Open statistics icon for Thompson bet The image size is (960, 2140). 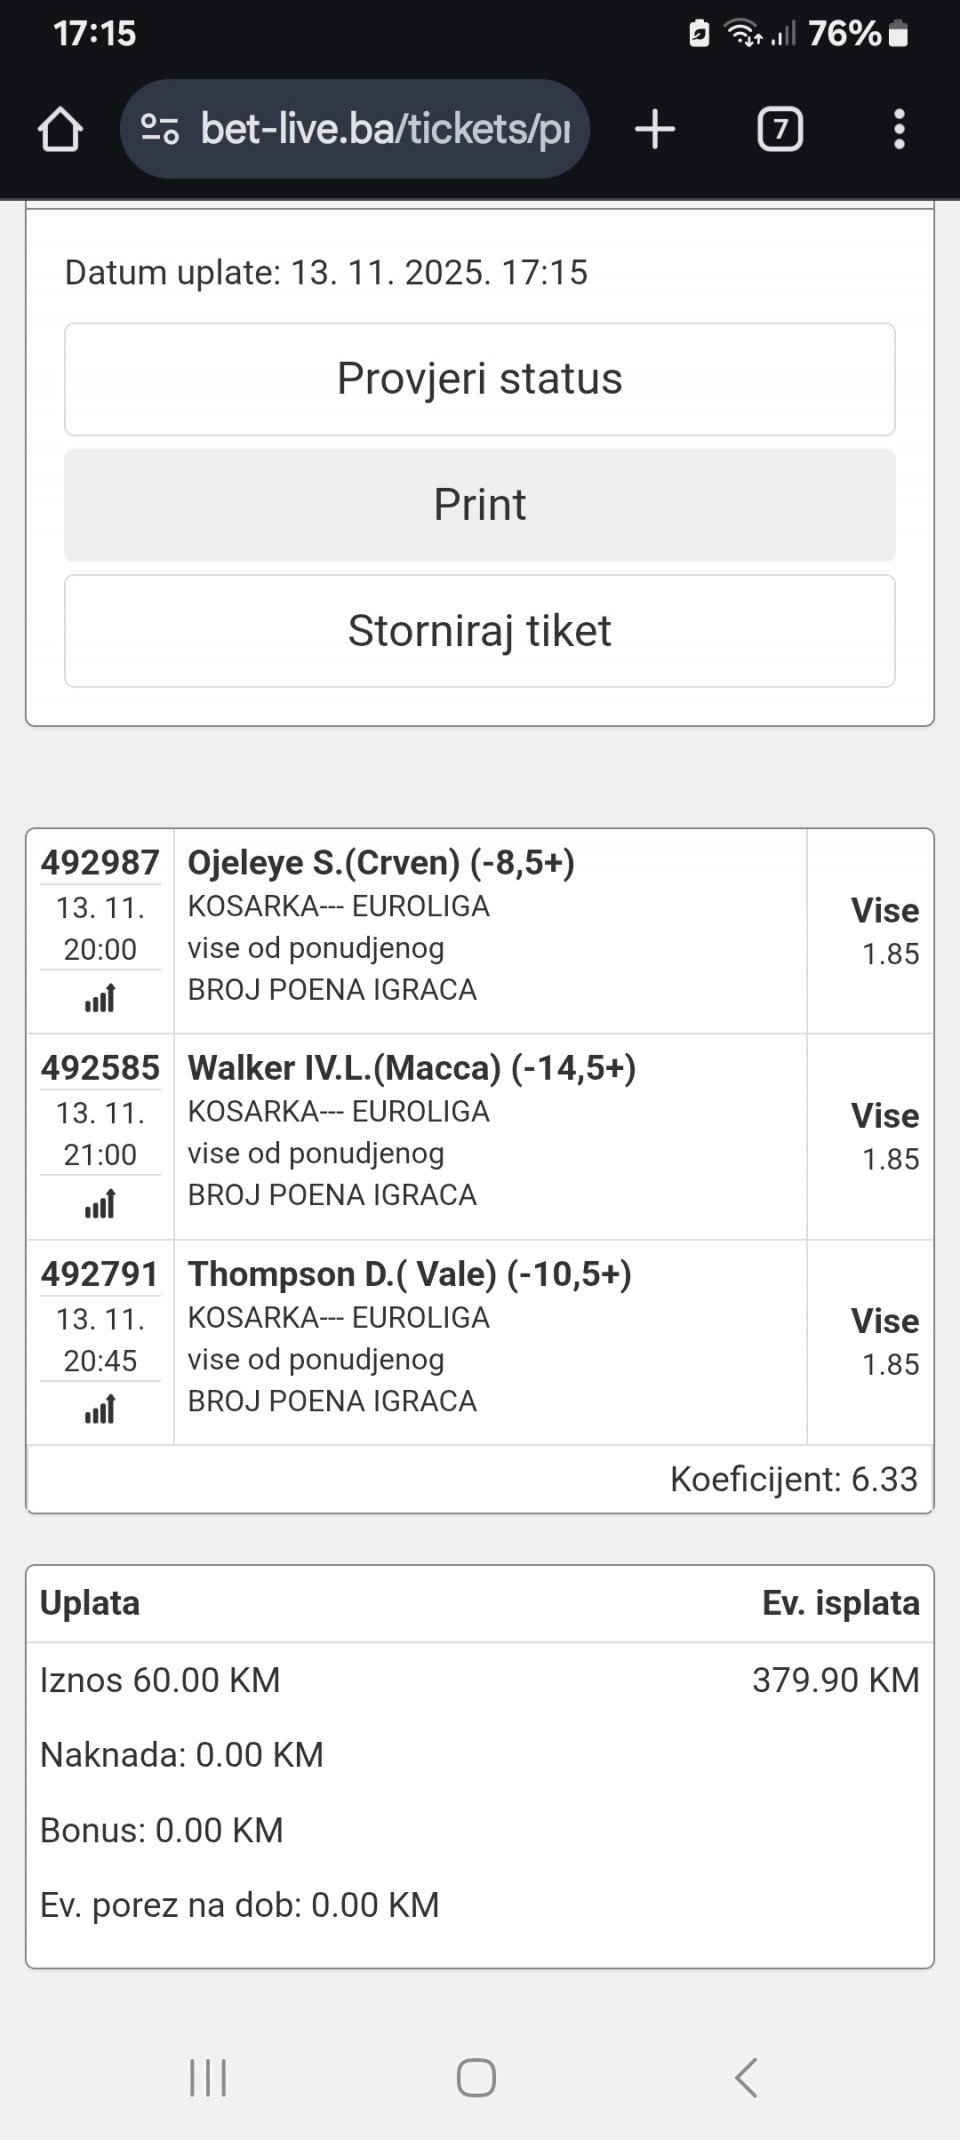[100, 1410]
